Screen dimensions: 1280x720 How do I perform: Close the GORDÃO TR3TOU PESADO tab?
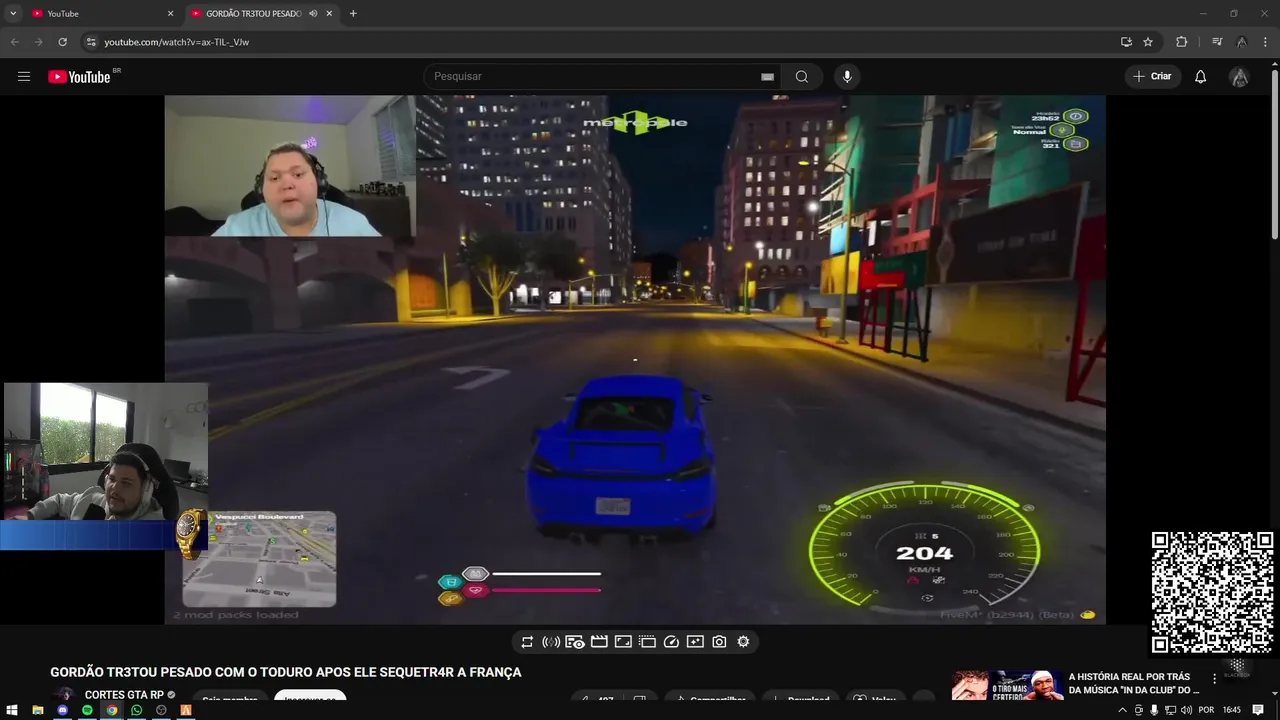click(329, 13)
